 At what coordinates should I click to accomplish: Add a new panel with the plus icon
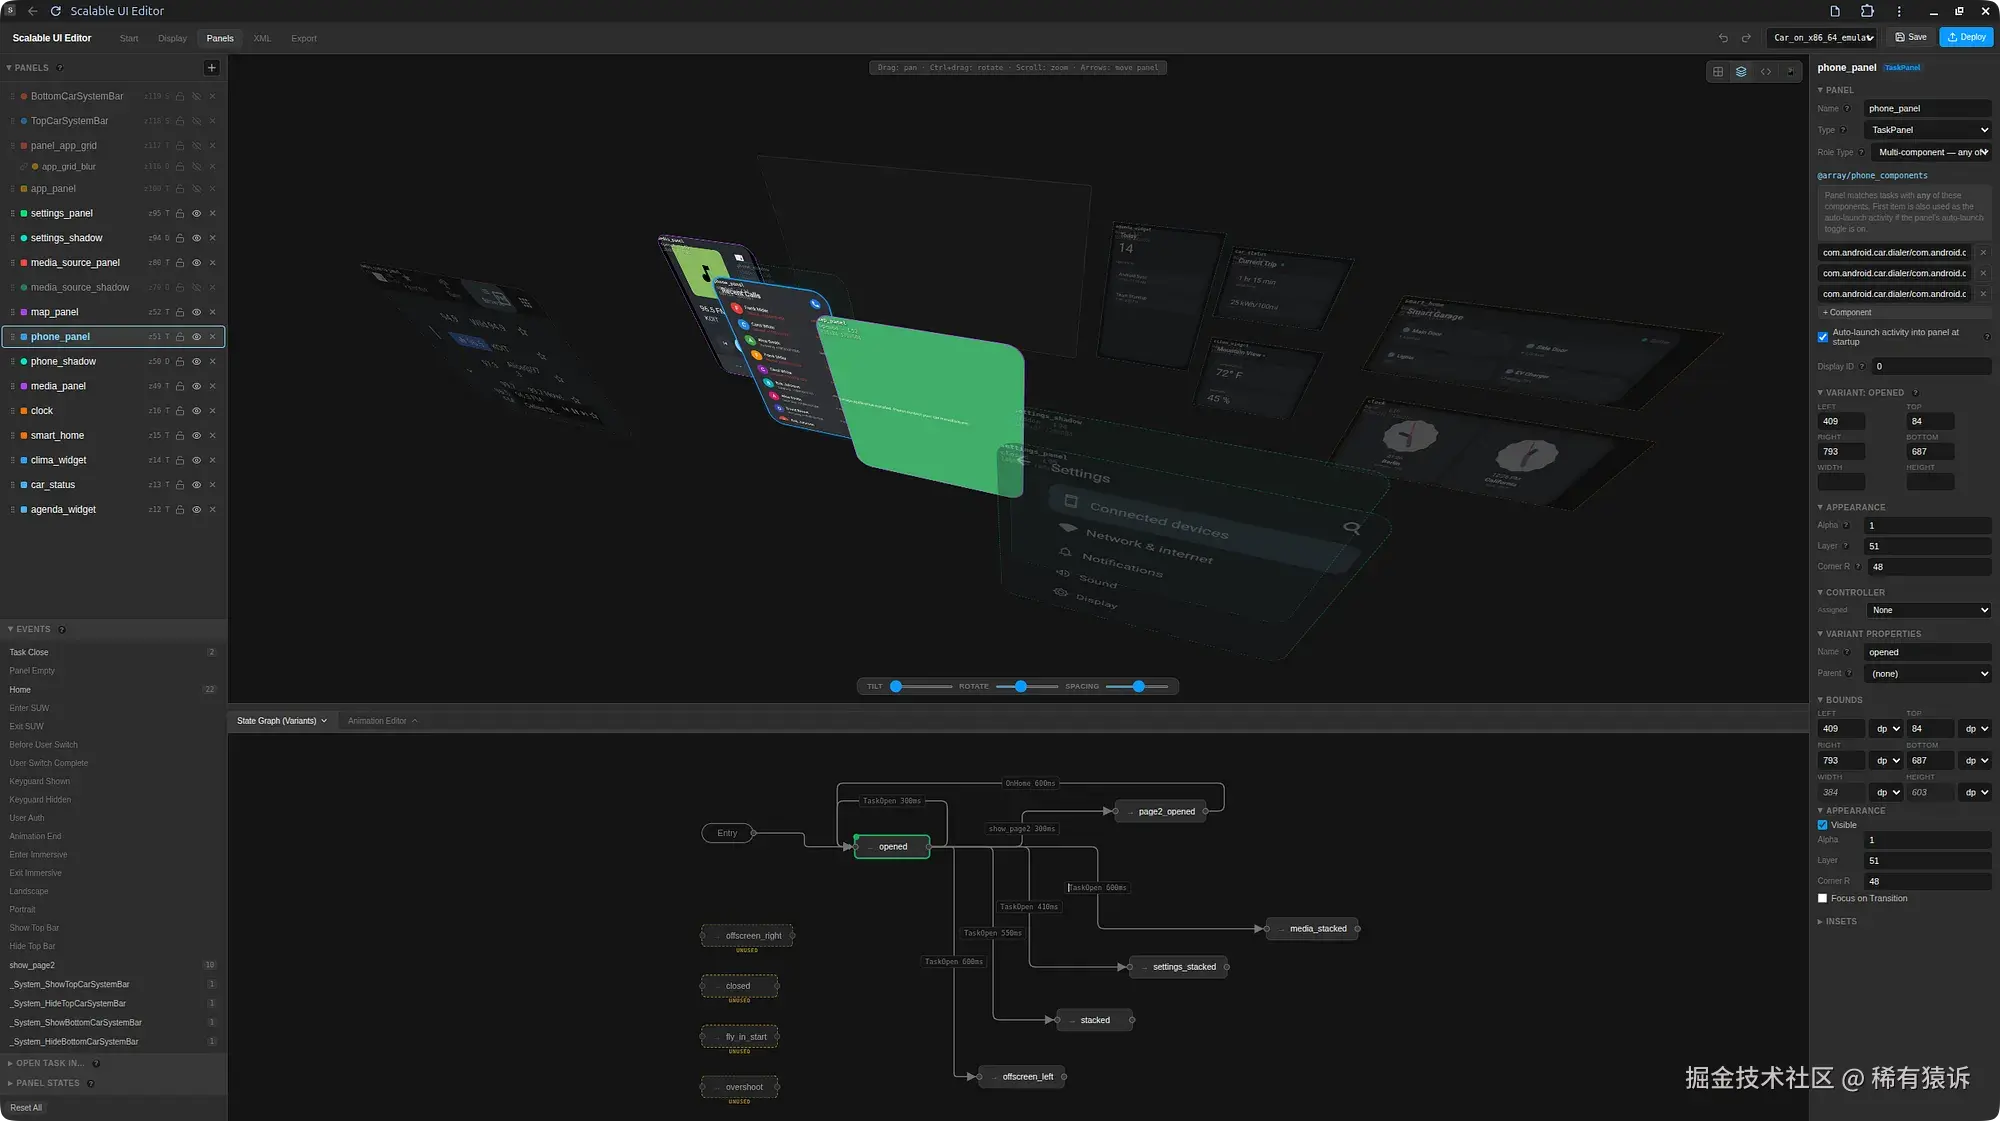click(x=211, y=68)
